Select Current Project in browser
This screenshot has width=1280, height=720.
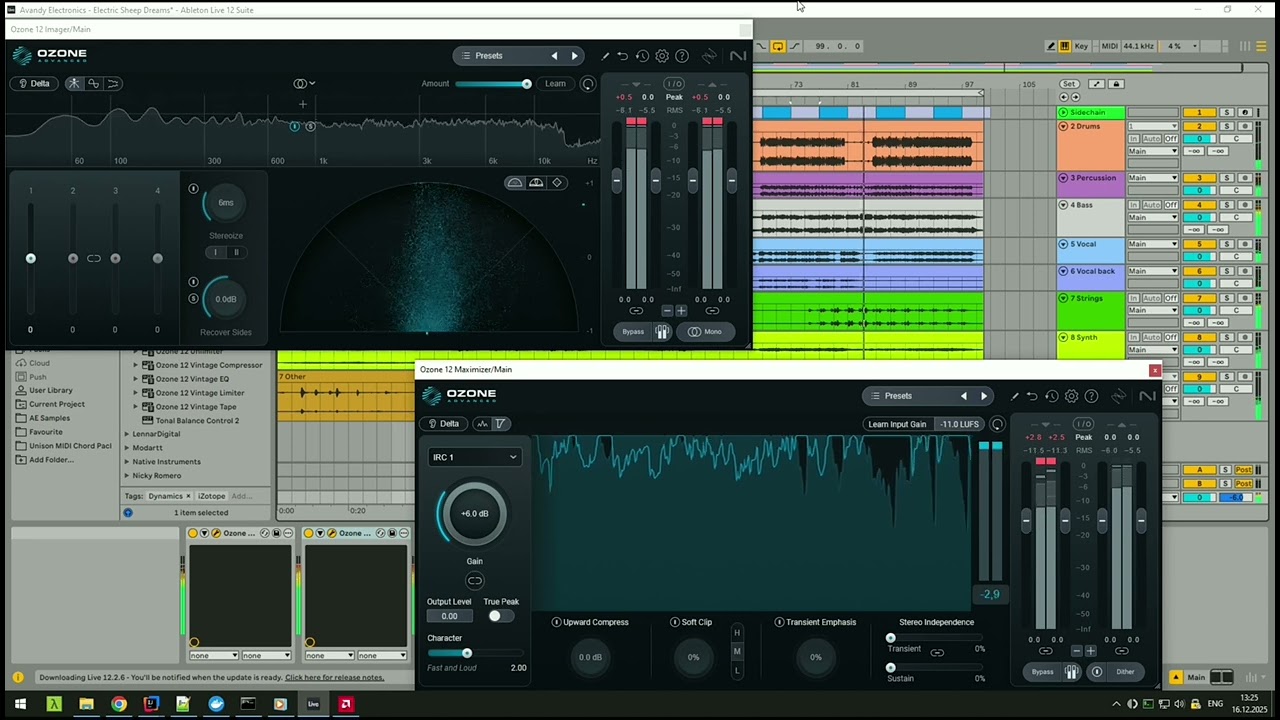click(56, 404)
